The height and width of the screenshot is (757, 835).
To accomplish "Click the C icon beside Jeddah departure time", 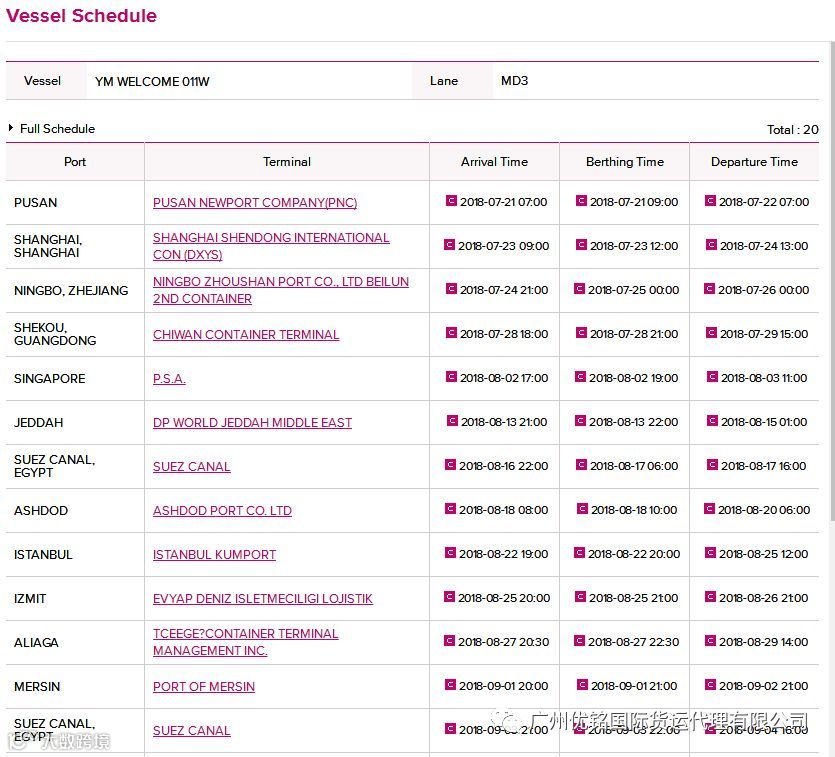I will pyautogui.click(x=711, y=421).
